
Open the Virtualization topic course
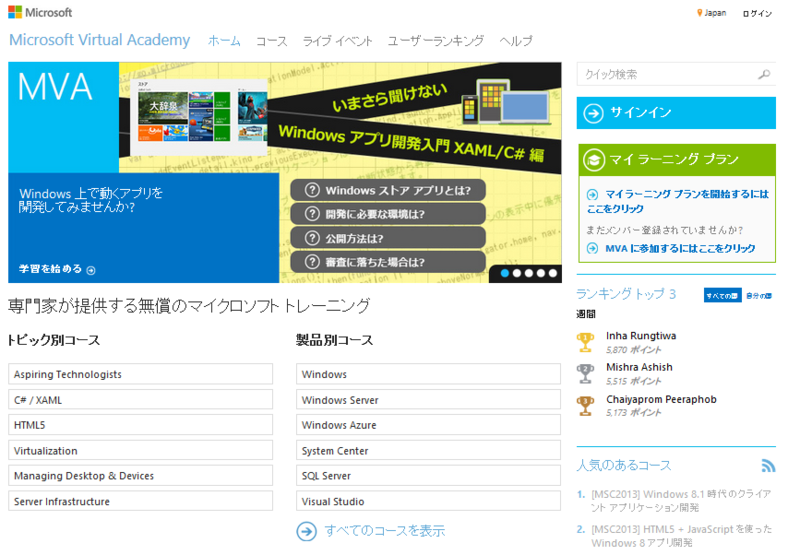(x=140, y=450)
